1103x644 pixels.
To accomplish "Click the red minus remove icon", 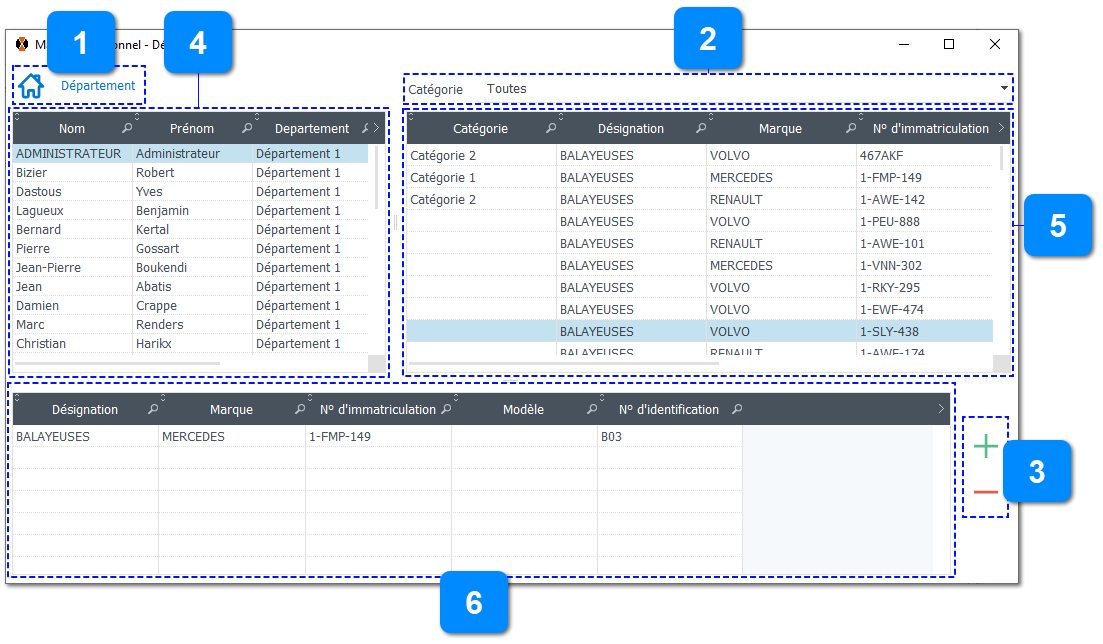I will click(985, 492).
